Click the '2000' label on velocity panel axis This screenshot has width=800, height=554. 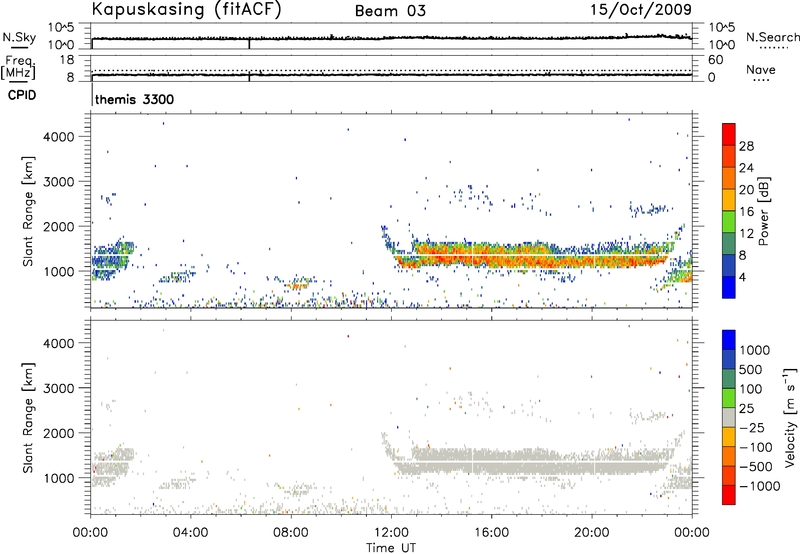[59, 433]
